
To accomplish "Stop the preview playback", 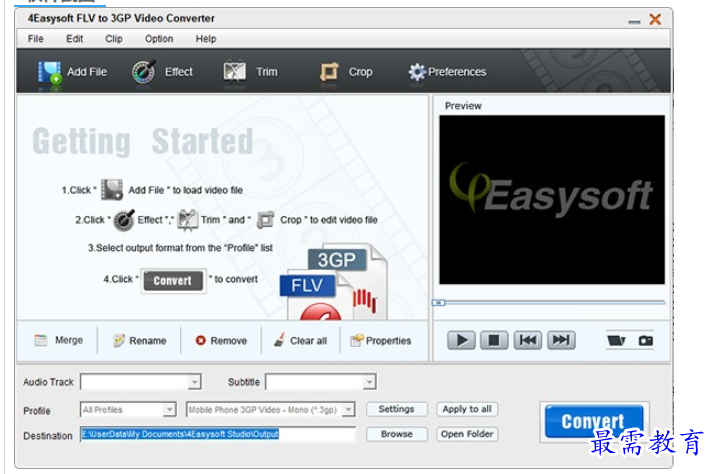I will [x=494, y=340].
